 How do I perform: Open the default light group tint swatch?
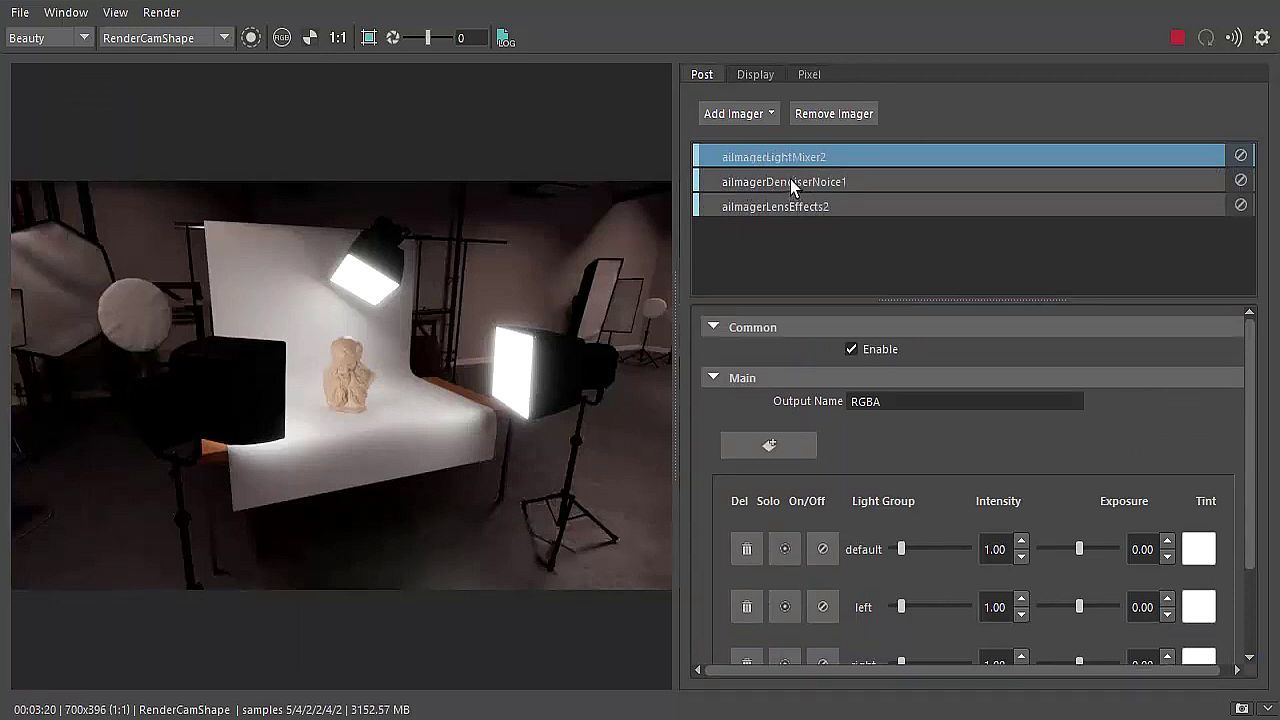click(1198, 549)
